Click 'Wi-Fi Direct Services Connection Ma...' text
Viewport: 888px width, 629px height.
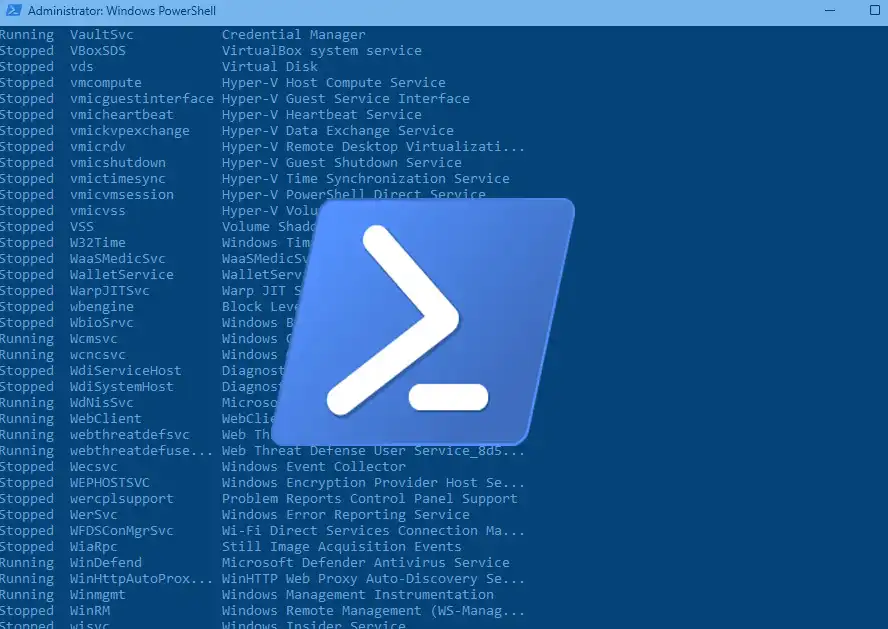point(373,530)
